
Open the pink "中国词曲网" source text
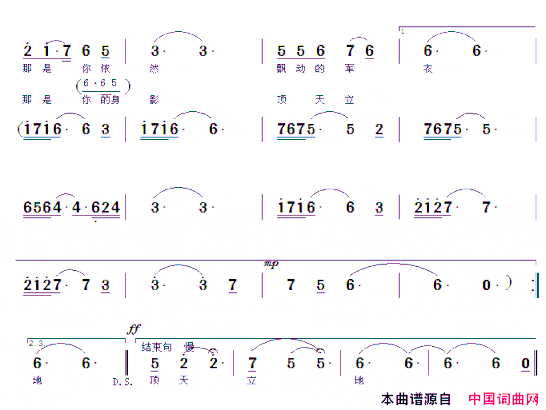coord(504,399)
